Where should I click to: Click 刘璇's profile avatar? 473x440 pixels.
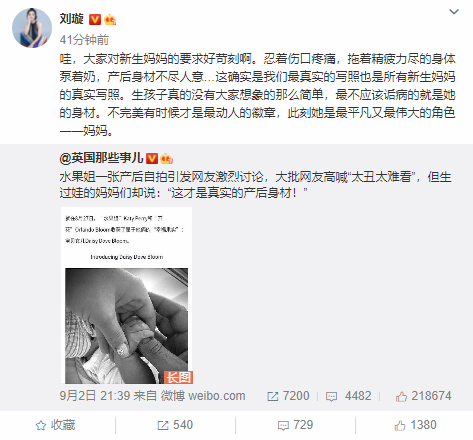[x=32, y=28]
